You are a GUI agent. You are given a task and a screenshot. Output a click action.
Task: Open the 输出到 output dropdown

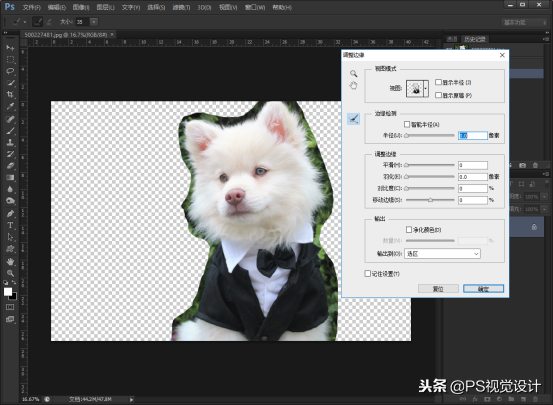pyautogui.click(x=442, y=254)
